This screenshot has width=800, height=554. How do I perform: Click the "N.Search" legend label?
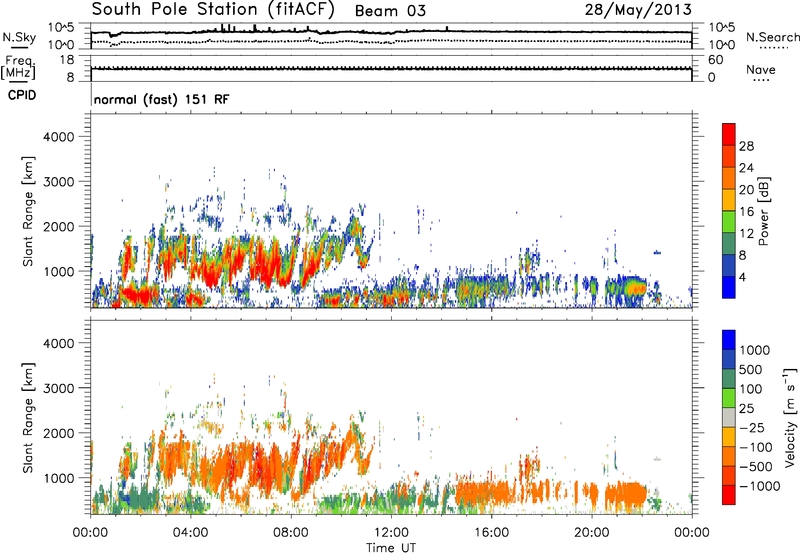click(773, 37)
